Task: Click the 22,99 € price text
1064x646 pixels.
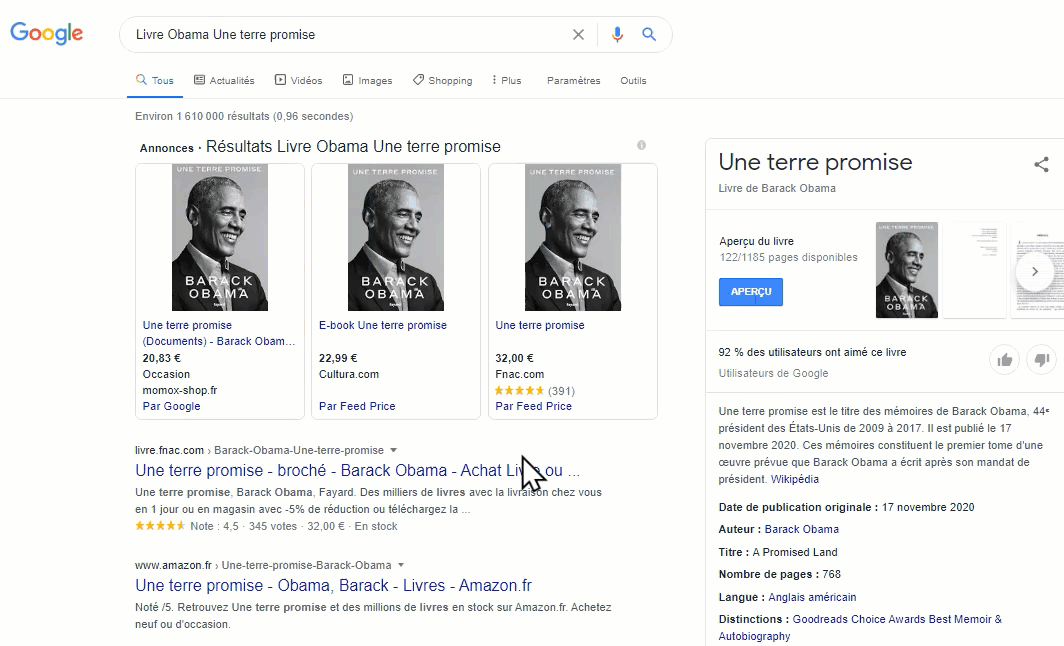Action: [338, 358]
